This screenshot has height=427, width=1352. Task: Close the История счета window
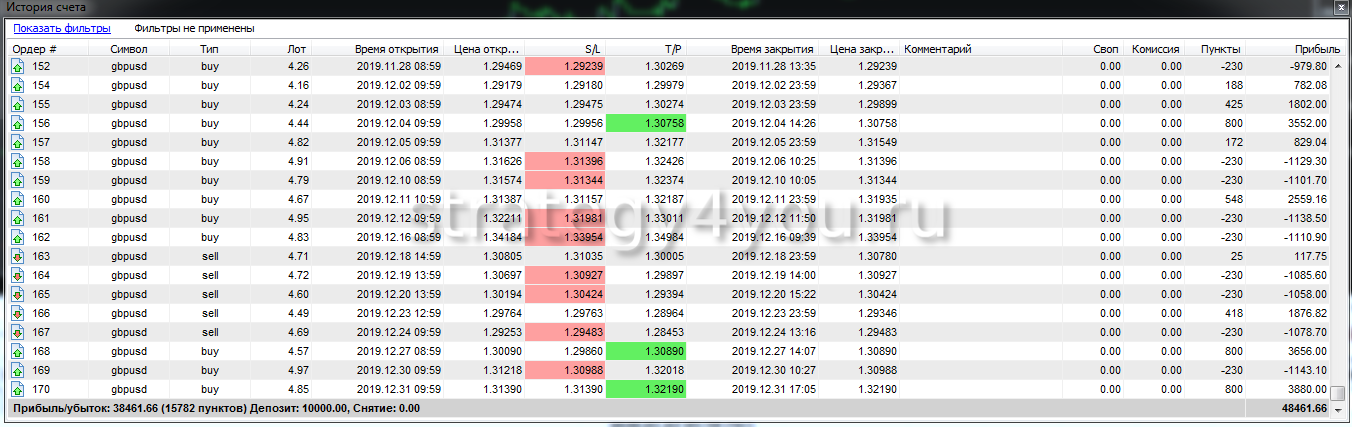[1335, 7]
